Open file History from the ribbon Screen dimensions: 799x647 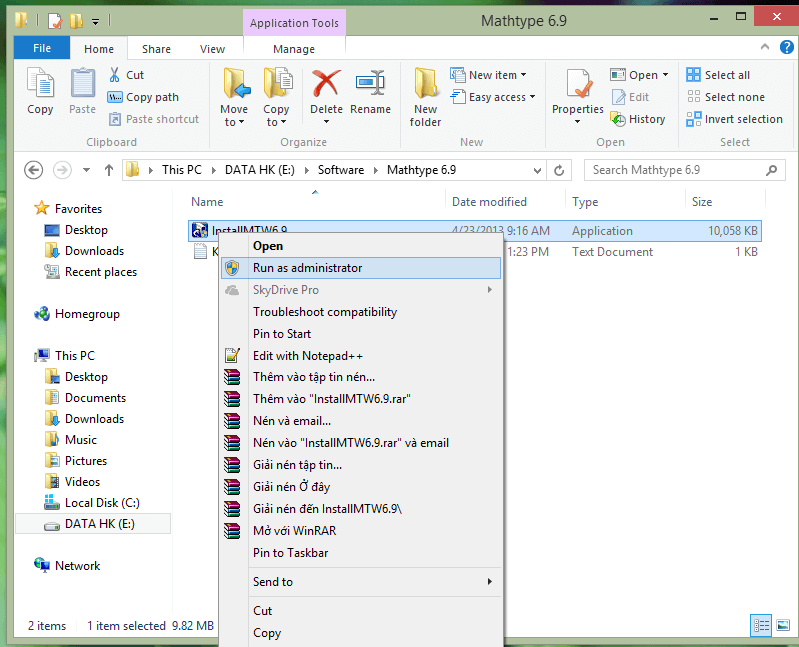638,119
